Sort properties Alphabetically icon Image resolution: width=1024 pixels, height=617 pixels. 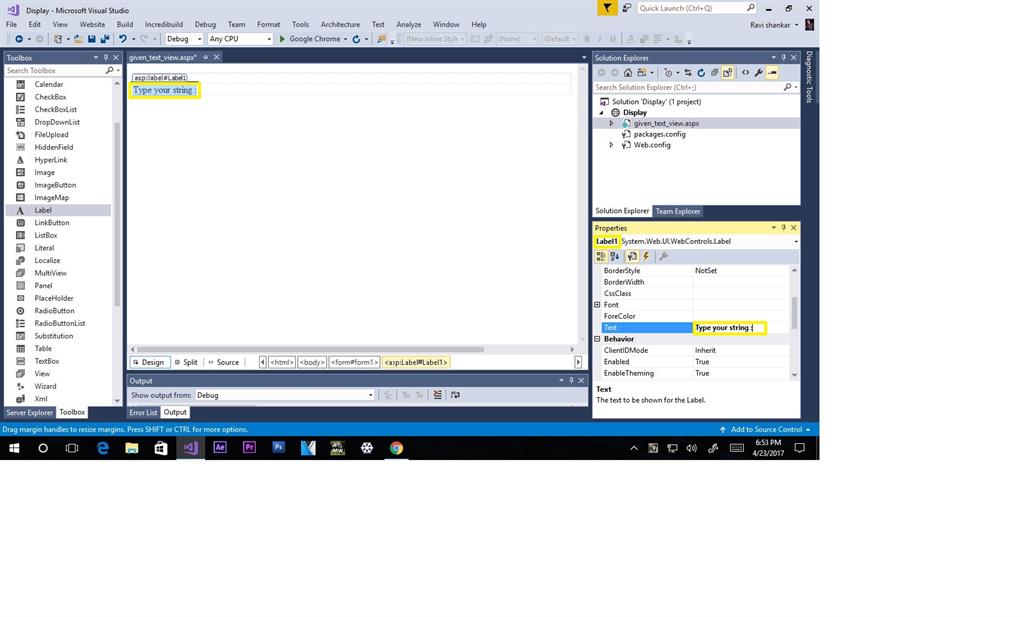click(x=615, y=257)
